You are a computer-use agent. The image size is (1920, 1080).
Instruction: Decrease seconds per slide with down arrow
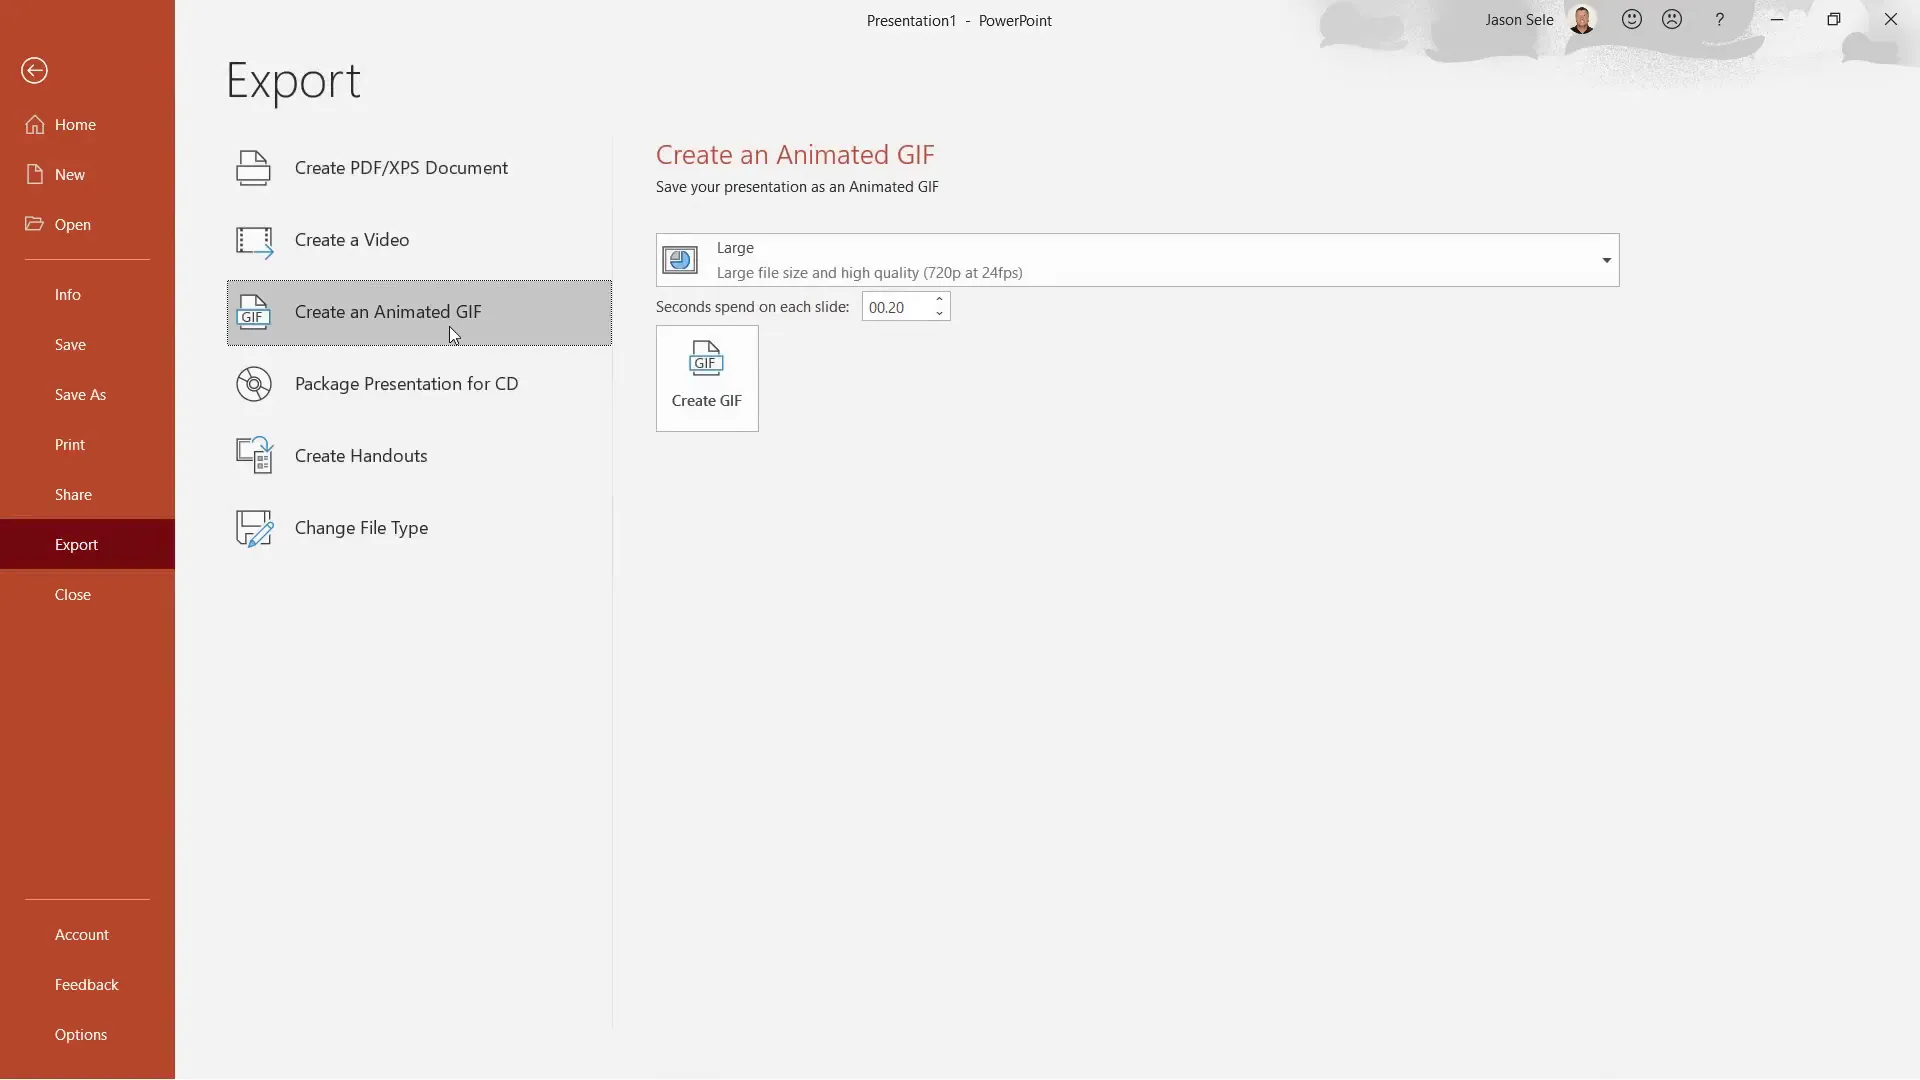pos(940,314)
